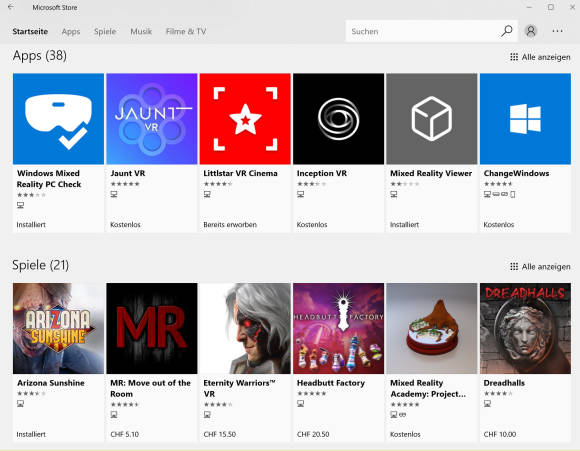
Task: Click Installiert under Arizona Sunshine
Action: click(31, 434)
